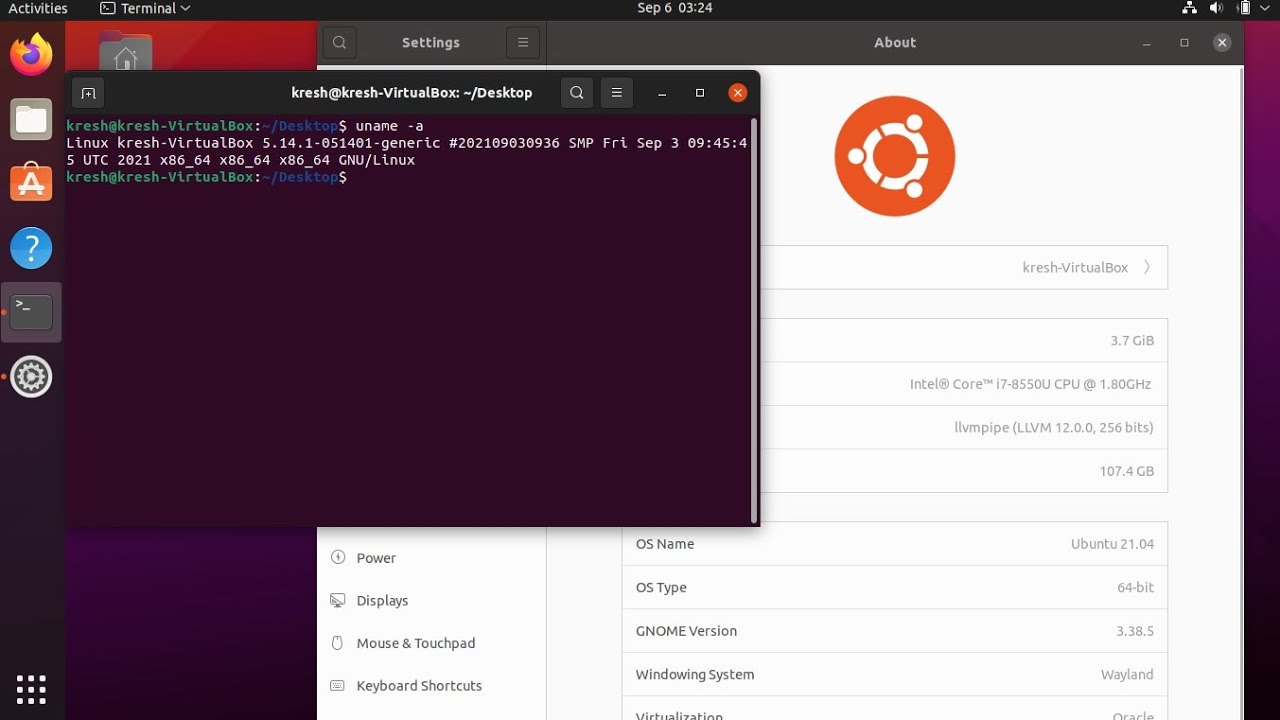Open the Help app in the dock
The image size is (1280, 720).
(31, 248)
